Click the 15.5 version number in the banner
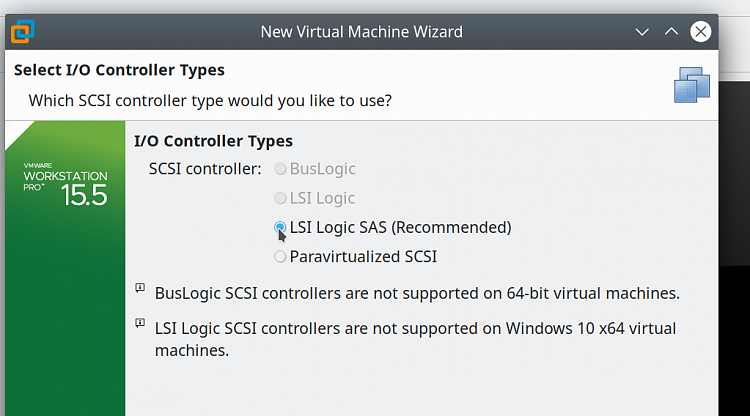The image size is (750, 416). pos(84,195)
